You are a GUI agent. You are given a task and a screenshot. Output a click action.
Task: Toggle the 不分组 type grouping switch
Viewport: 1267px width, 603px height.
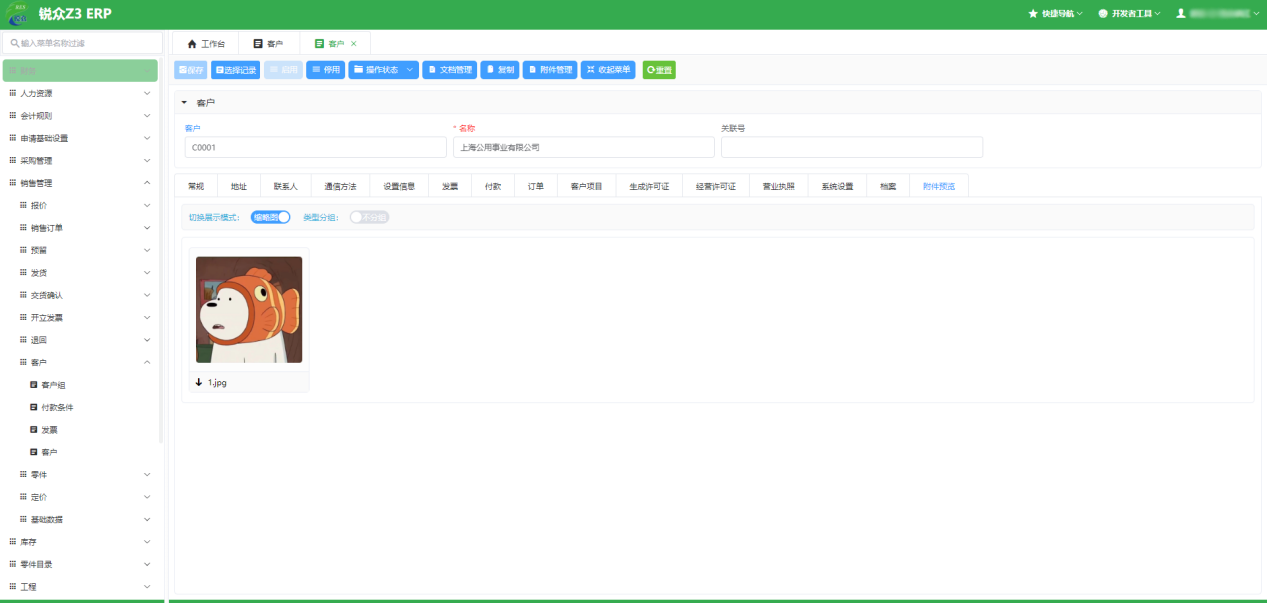click(x=369, y=217)
